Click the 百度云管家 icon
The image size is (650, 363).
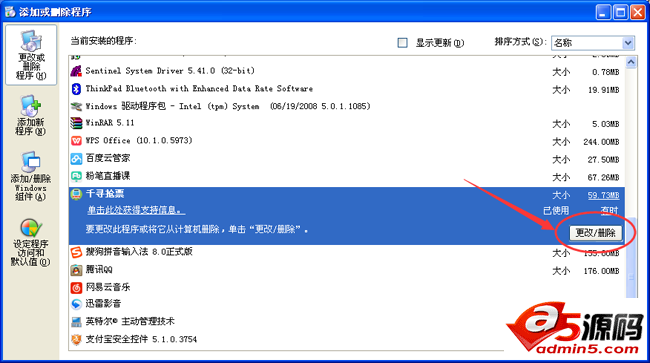pyautogui.click(x=76, y=159)
